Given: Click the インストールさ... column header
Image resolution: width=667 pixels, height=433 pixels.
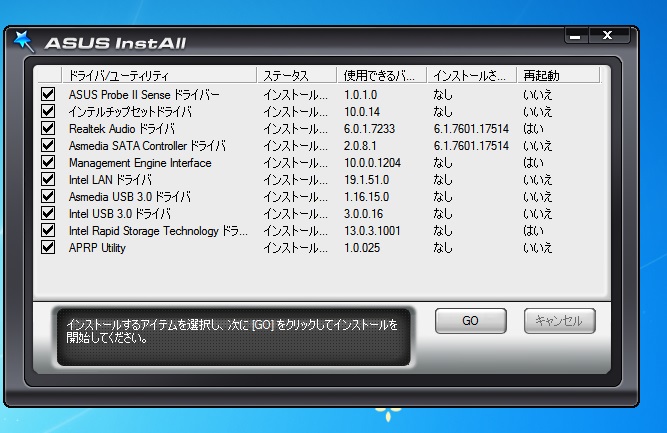Looking at the screenshot, I should pos(472,75).
